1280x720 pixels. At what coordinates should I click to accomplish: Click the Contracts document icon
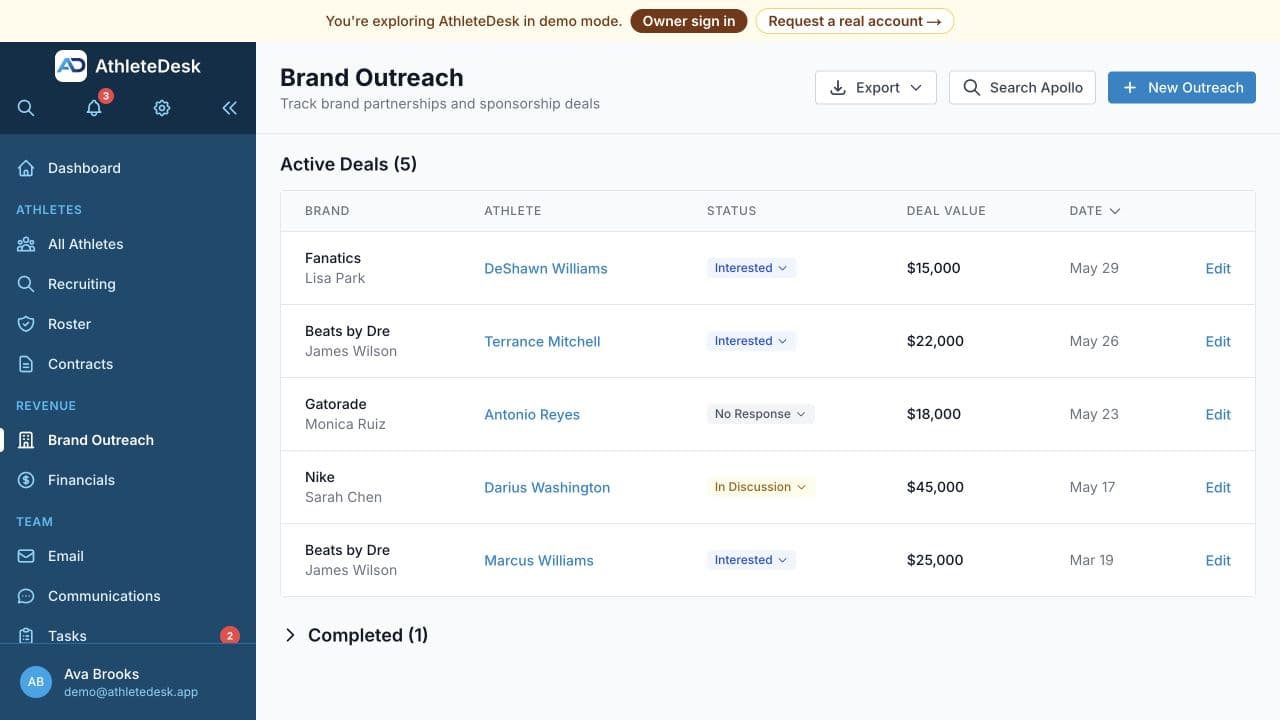[26, 364]
